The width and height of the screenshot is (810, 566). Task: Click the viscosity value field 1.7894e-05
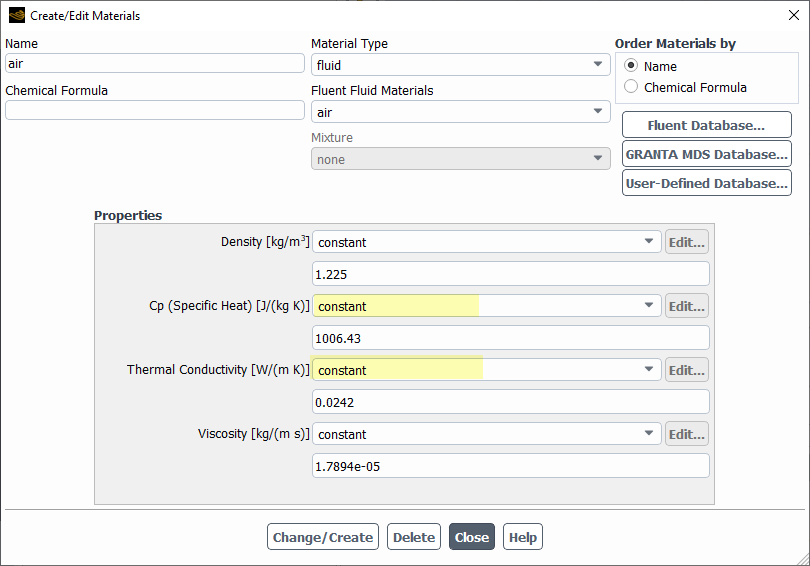[x=510, y=466]
